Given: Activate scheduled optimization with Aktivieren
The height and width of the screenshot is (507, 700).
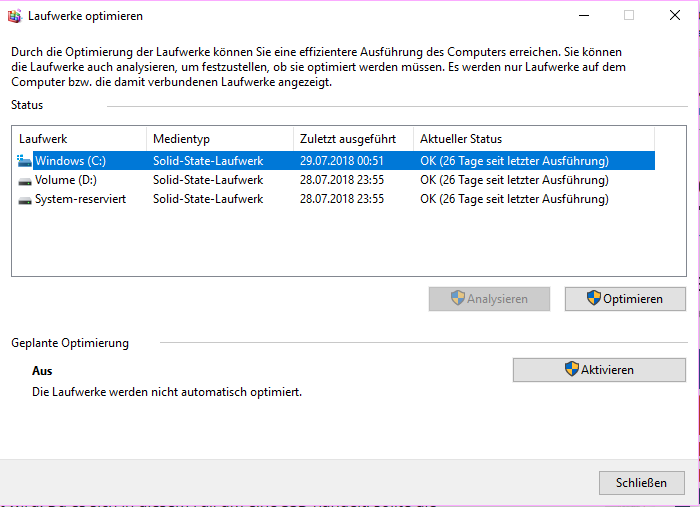Looking at the screenshot, I should click(x=599, y=370).
